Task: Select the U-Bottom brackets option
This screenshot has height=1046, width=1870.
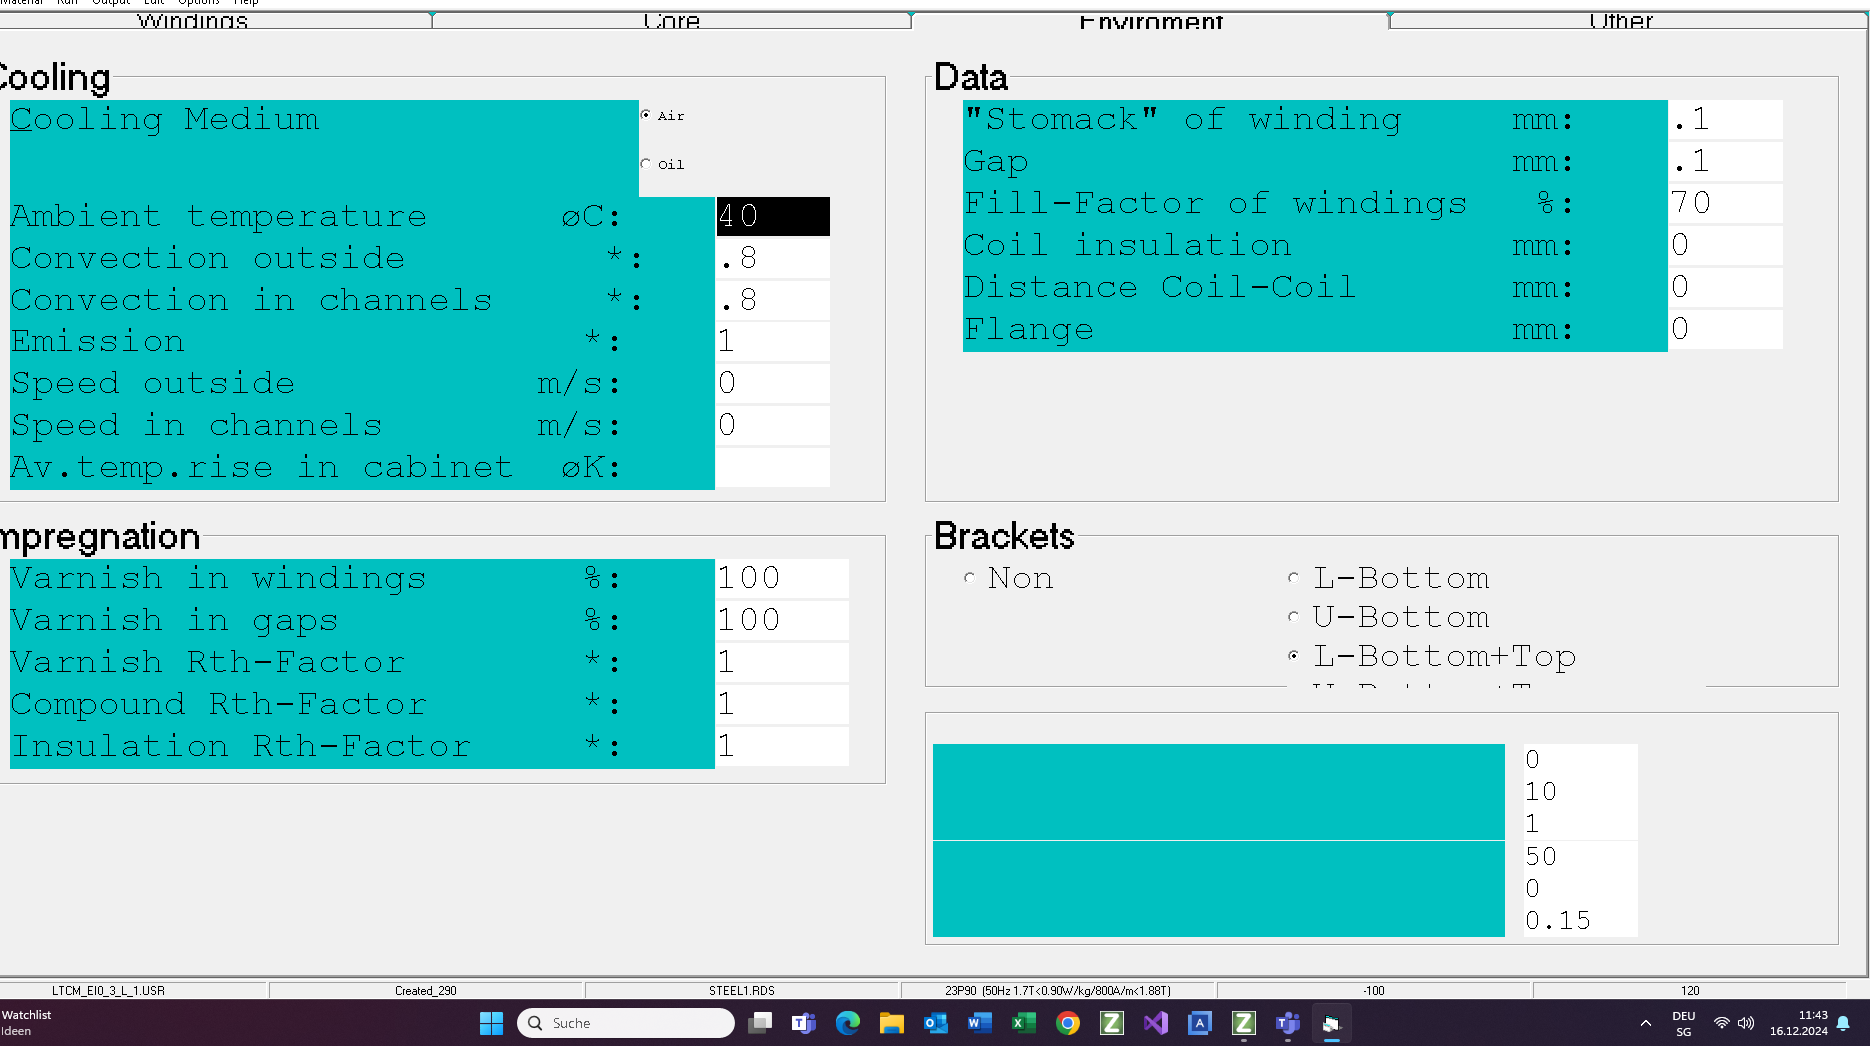Action: 1293,617
